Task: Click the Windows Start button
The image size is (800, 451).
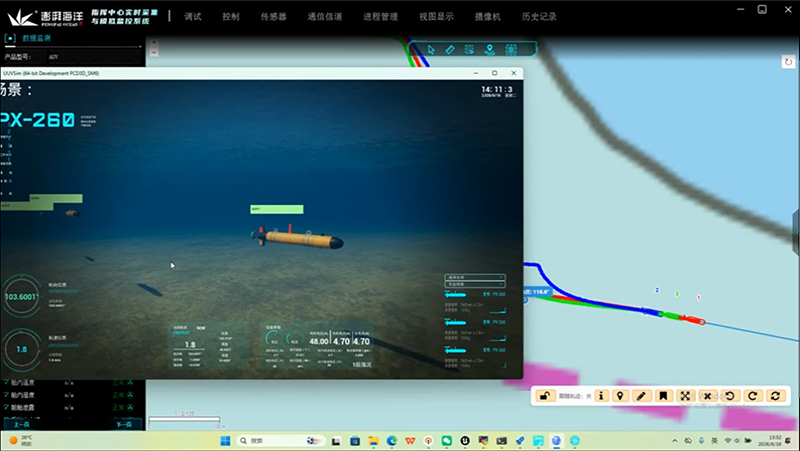Action: [225, 441]
